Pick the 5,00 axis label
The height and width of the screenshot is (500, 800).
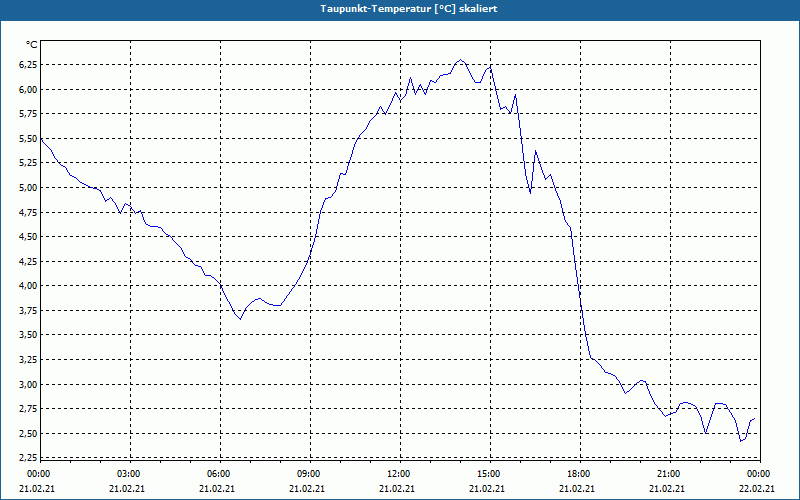pos(28,188)
